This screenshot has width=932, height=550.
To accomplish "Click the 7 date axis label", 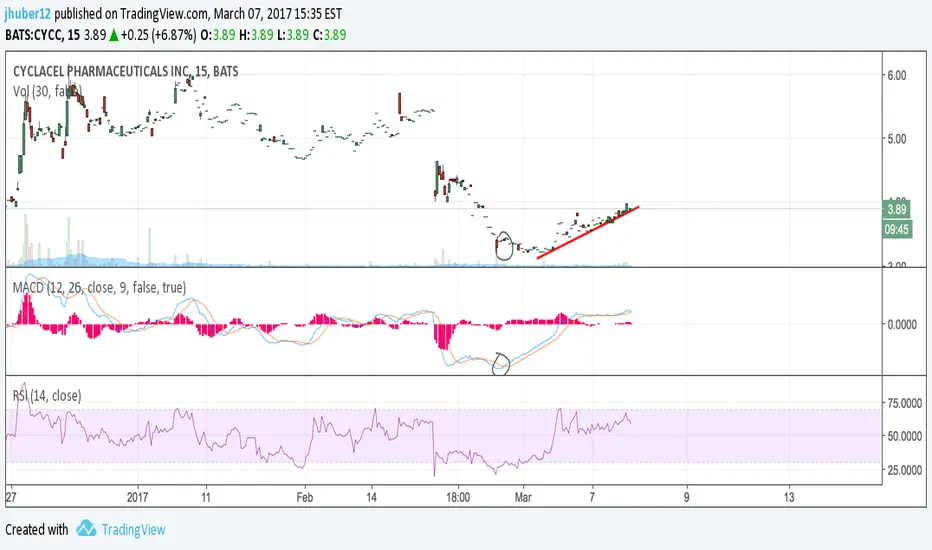I will 592,497.
